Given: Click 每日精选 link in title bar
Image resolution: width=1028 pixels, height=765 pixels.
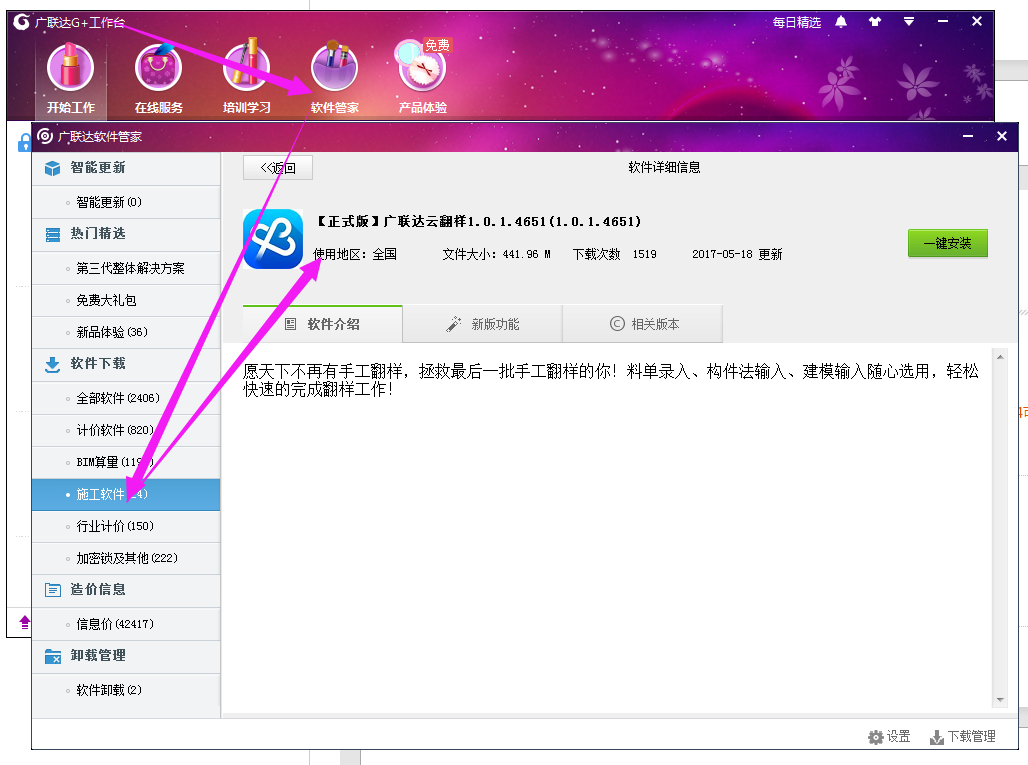Looking at the screenshot, I should click(x=797, y=22).
